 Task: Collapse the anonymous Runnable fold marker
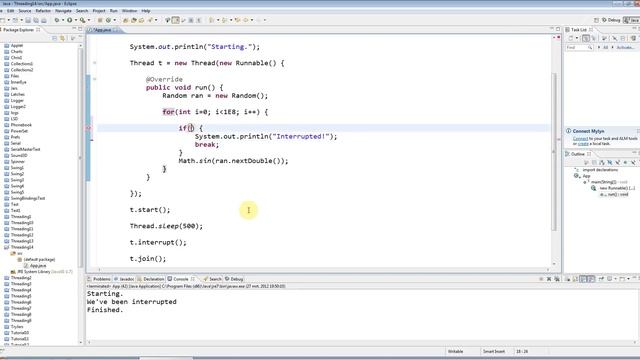pos(95,63)
